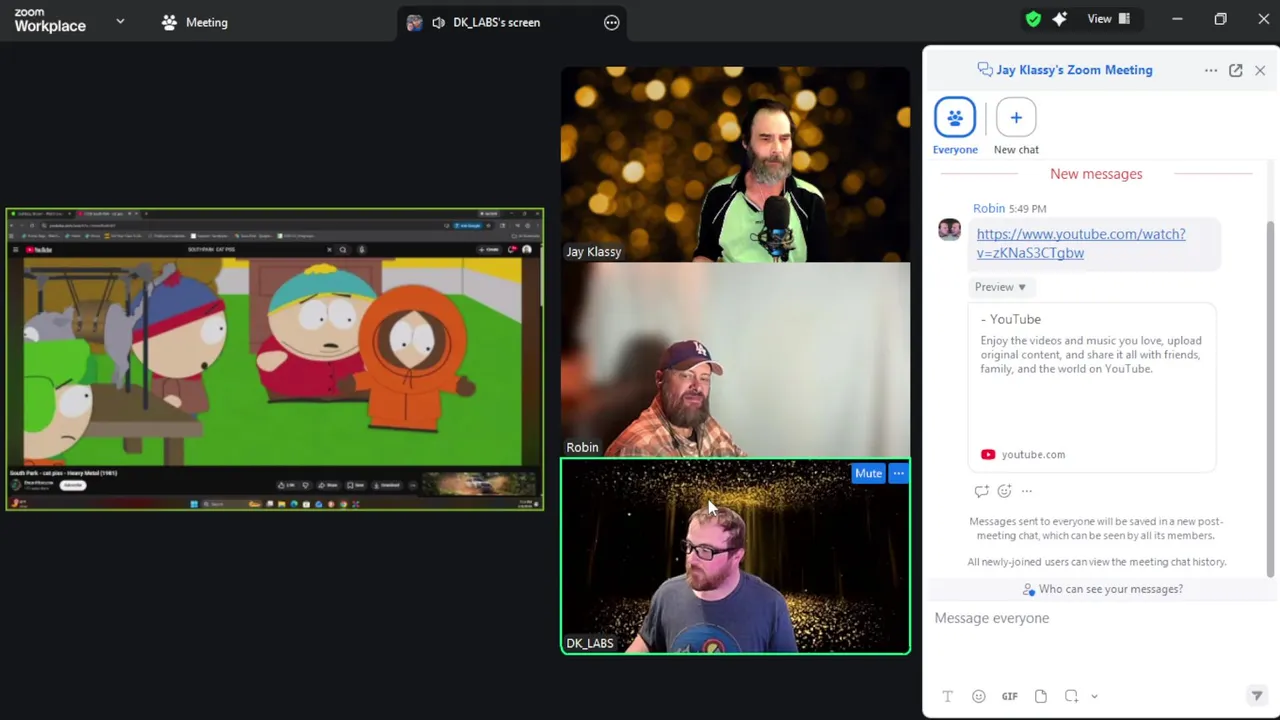
Task: Add an emoji reaction to Robin's message
Action: 1004,491
